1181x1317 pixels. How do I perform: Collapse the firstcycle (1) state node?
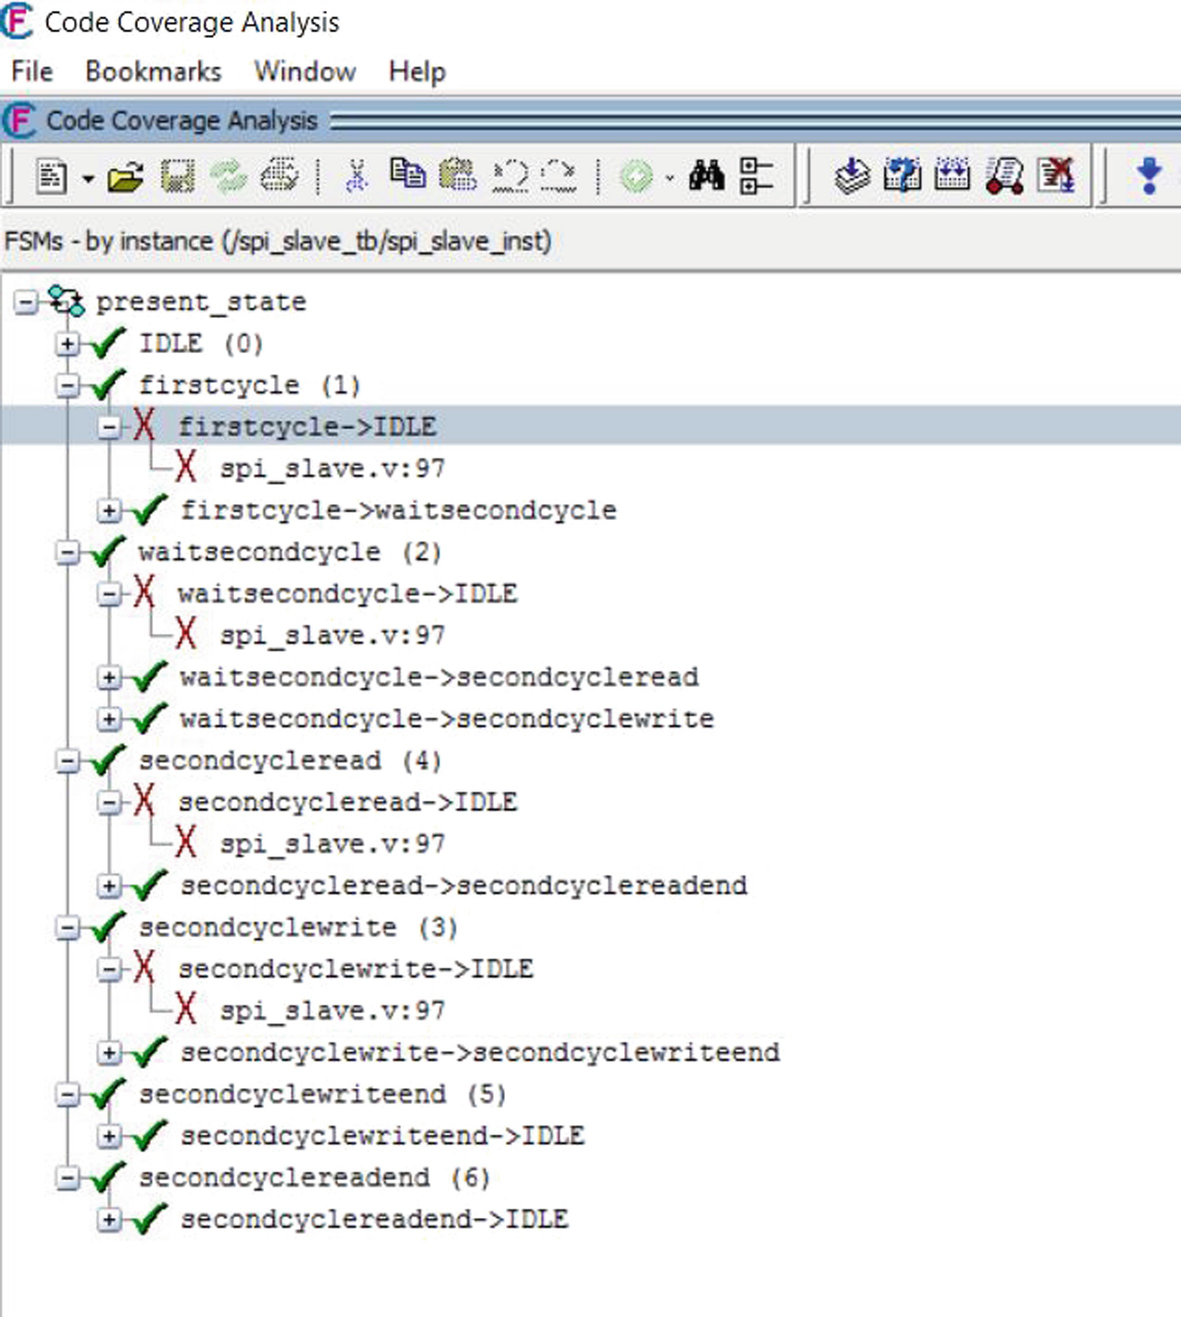[67, 385]
